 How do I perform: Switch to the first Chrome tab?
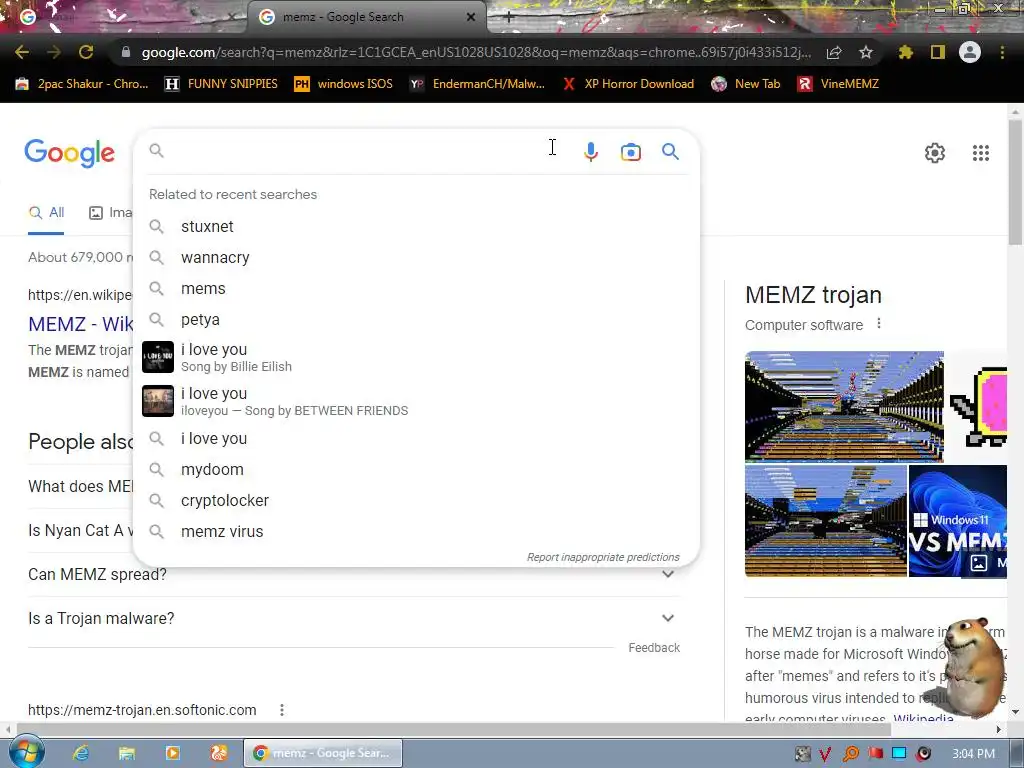pyautogui.click(x=124, y=17)
